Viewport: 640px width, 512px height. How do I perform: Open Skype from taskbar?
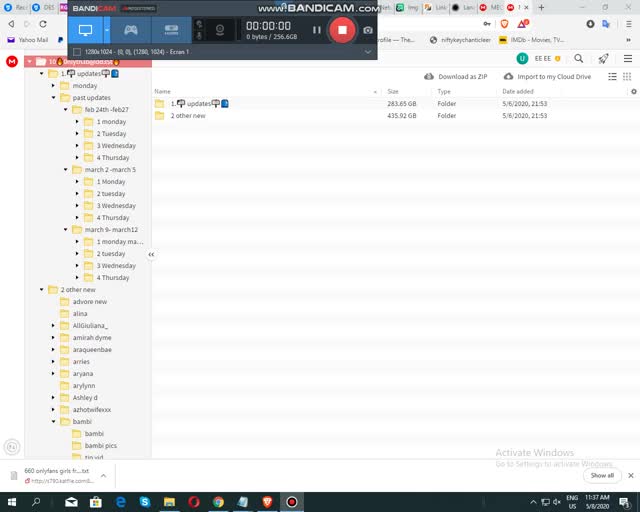pyautogui.click(x=145, y=502)
